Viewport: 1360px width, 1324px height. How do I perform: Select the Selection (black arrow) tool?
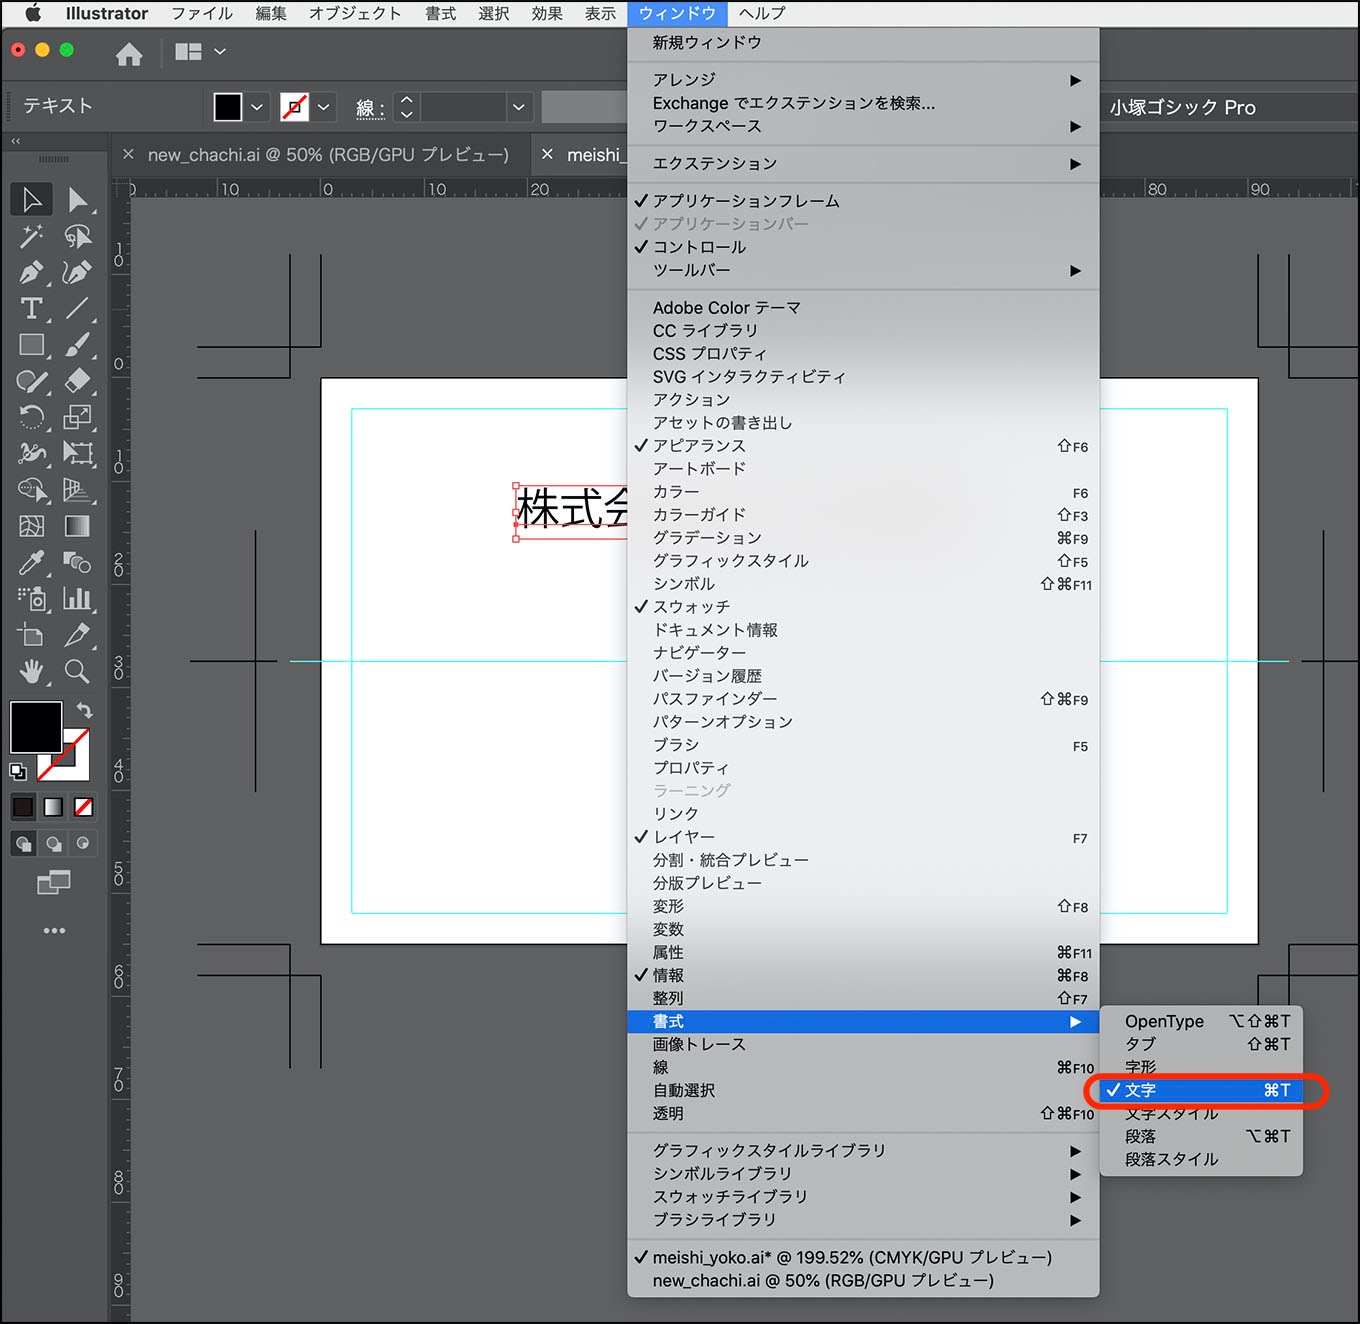(x=31, y=199)
